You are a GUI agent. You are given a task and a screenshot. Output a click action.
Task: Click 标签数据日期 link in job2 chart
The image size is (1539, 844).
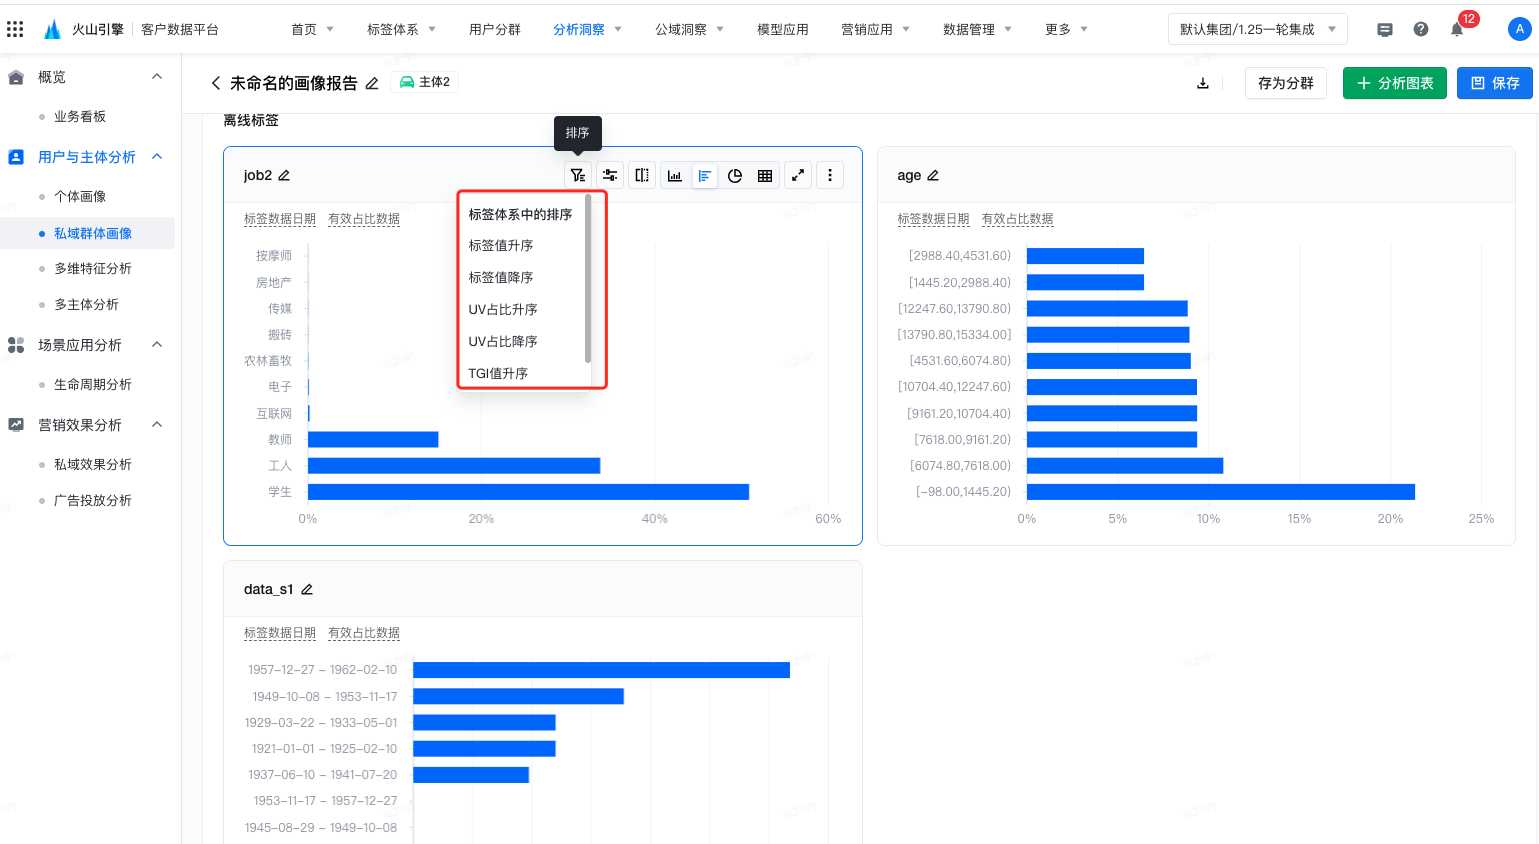pyautogui.click(x=280, y=219)
